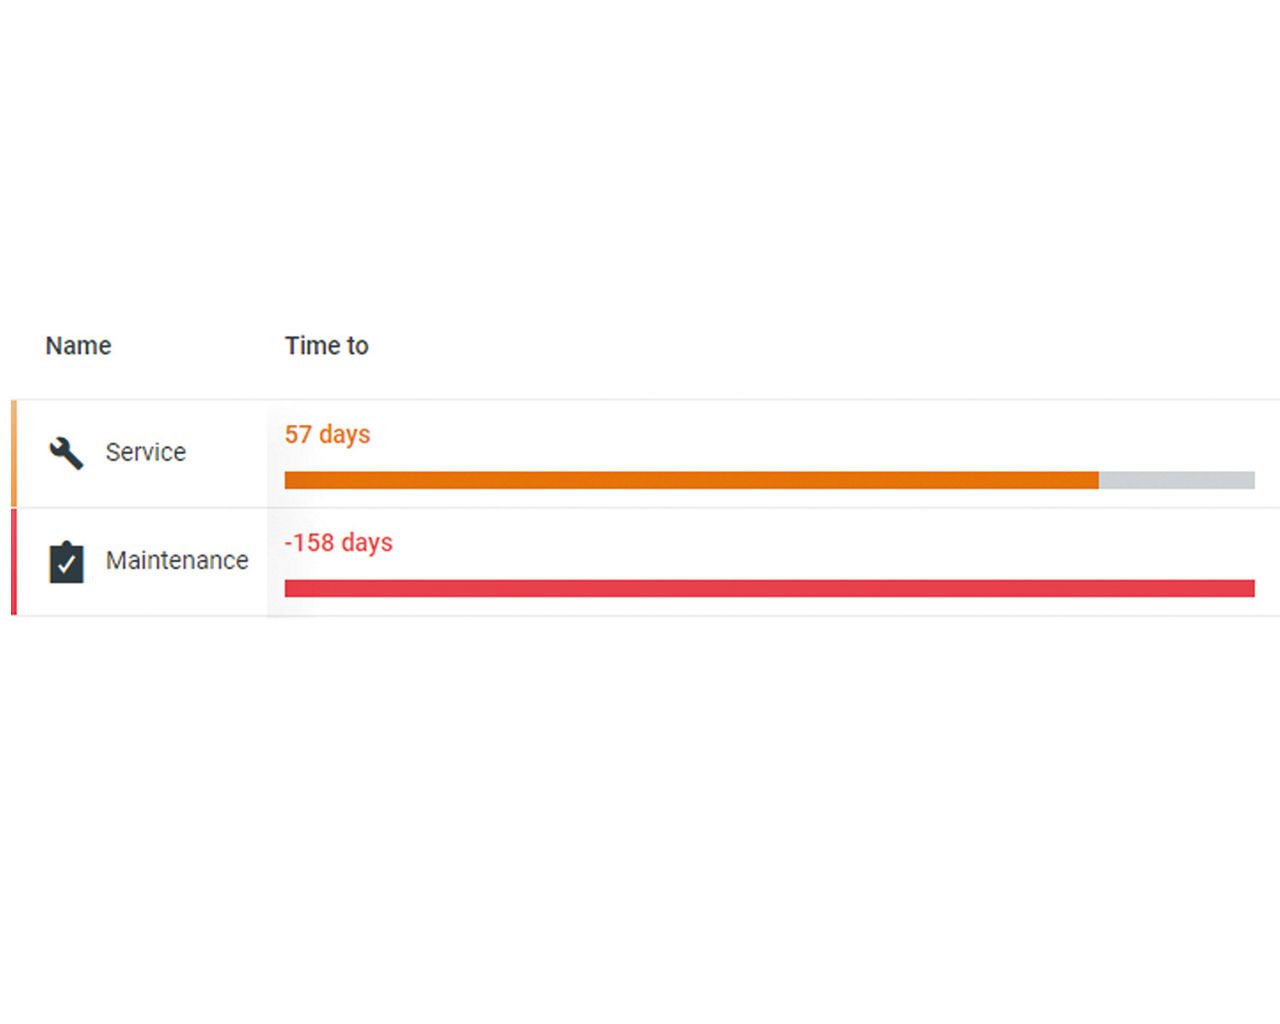Click the shadow edge right of Maintenance label
Image resolution: width=1280 pixels, height=1024 pixels.
(270, 561)
